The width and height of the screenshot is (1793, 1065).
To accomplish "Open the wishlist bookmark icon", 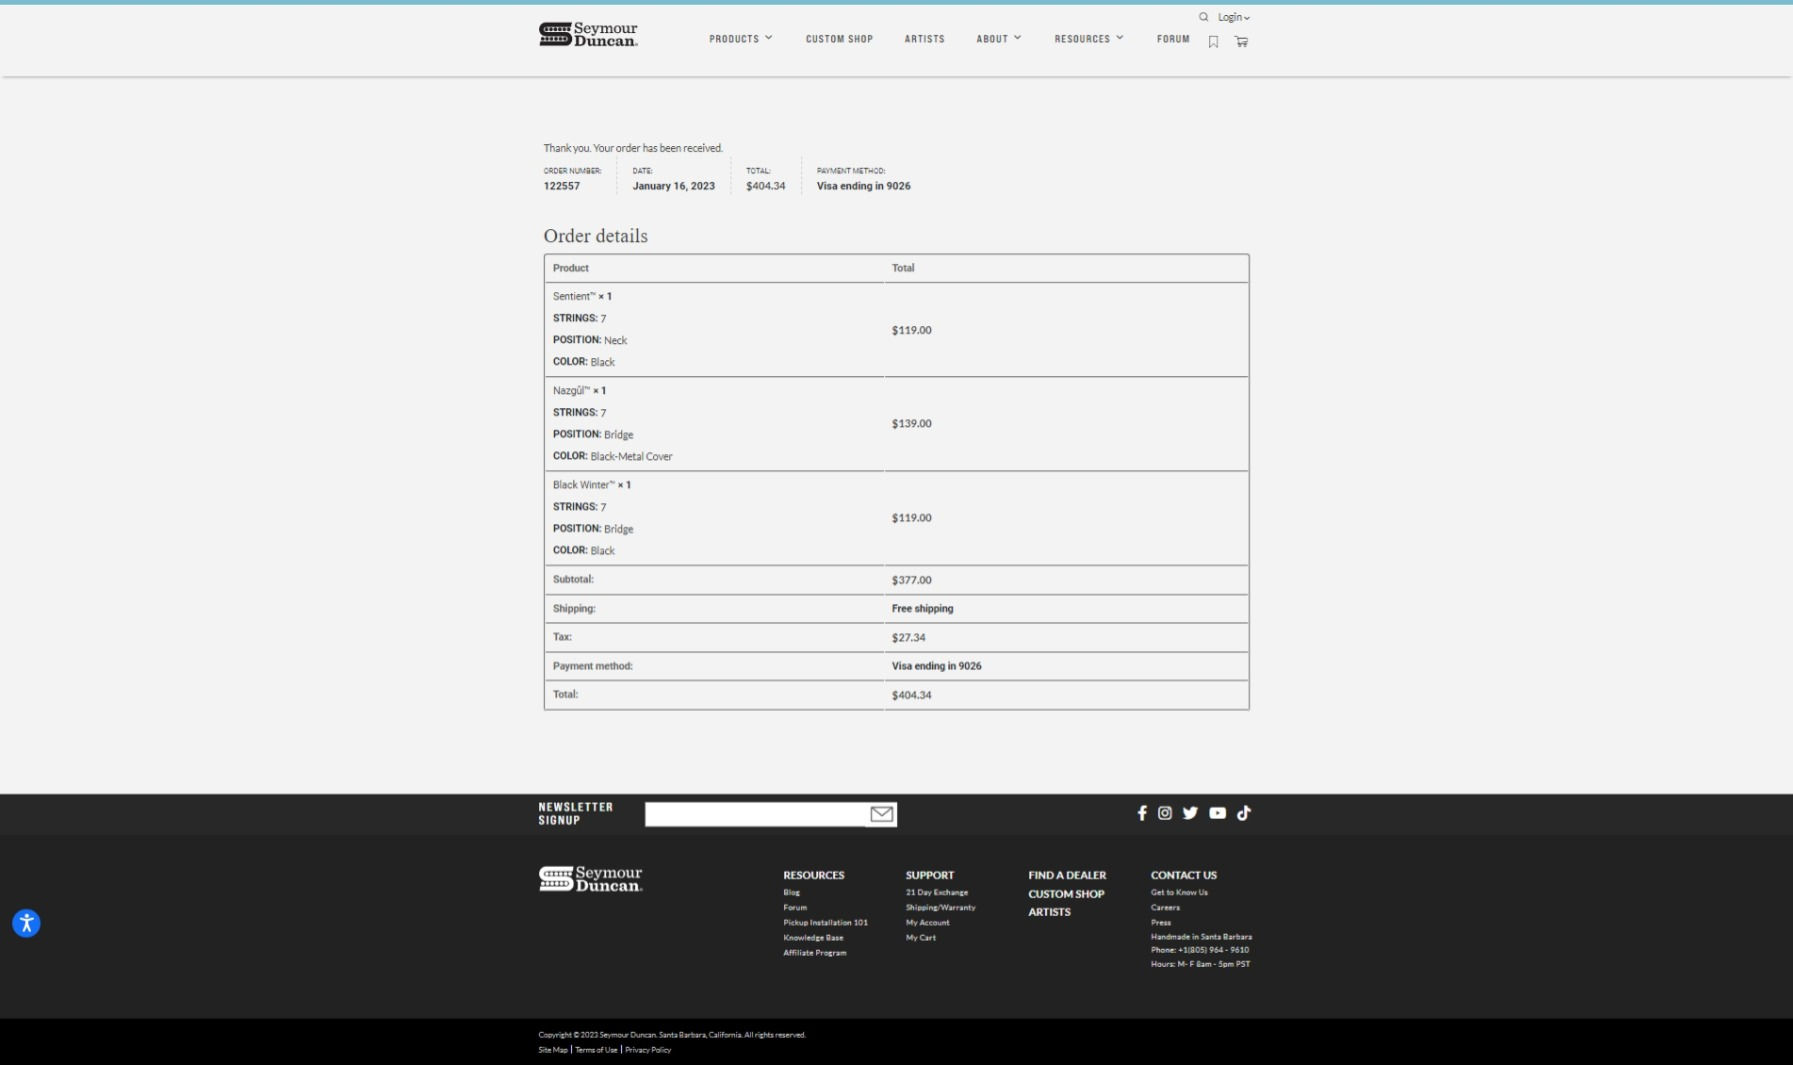I will click(1213, 42).
